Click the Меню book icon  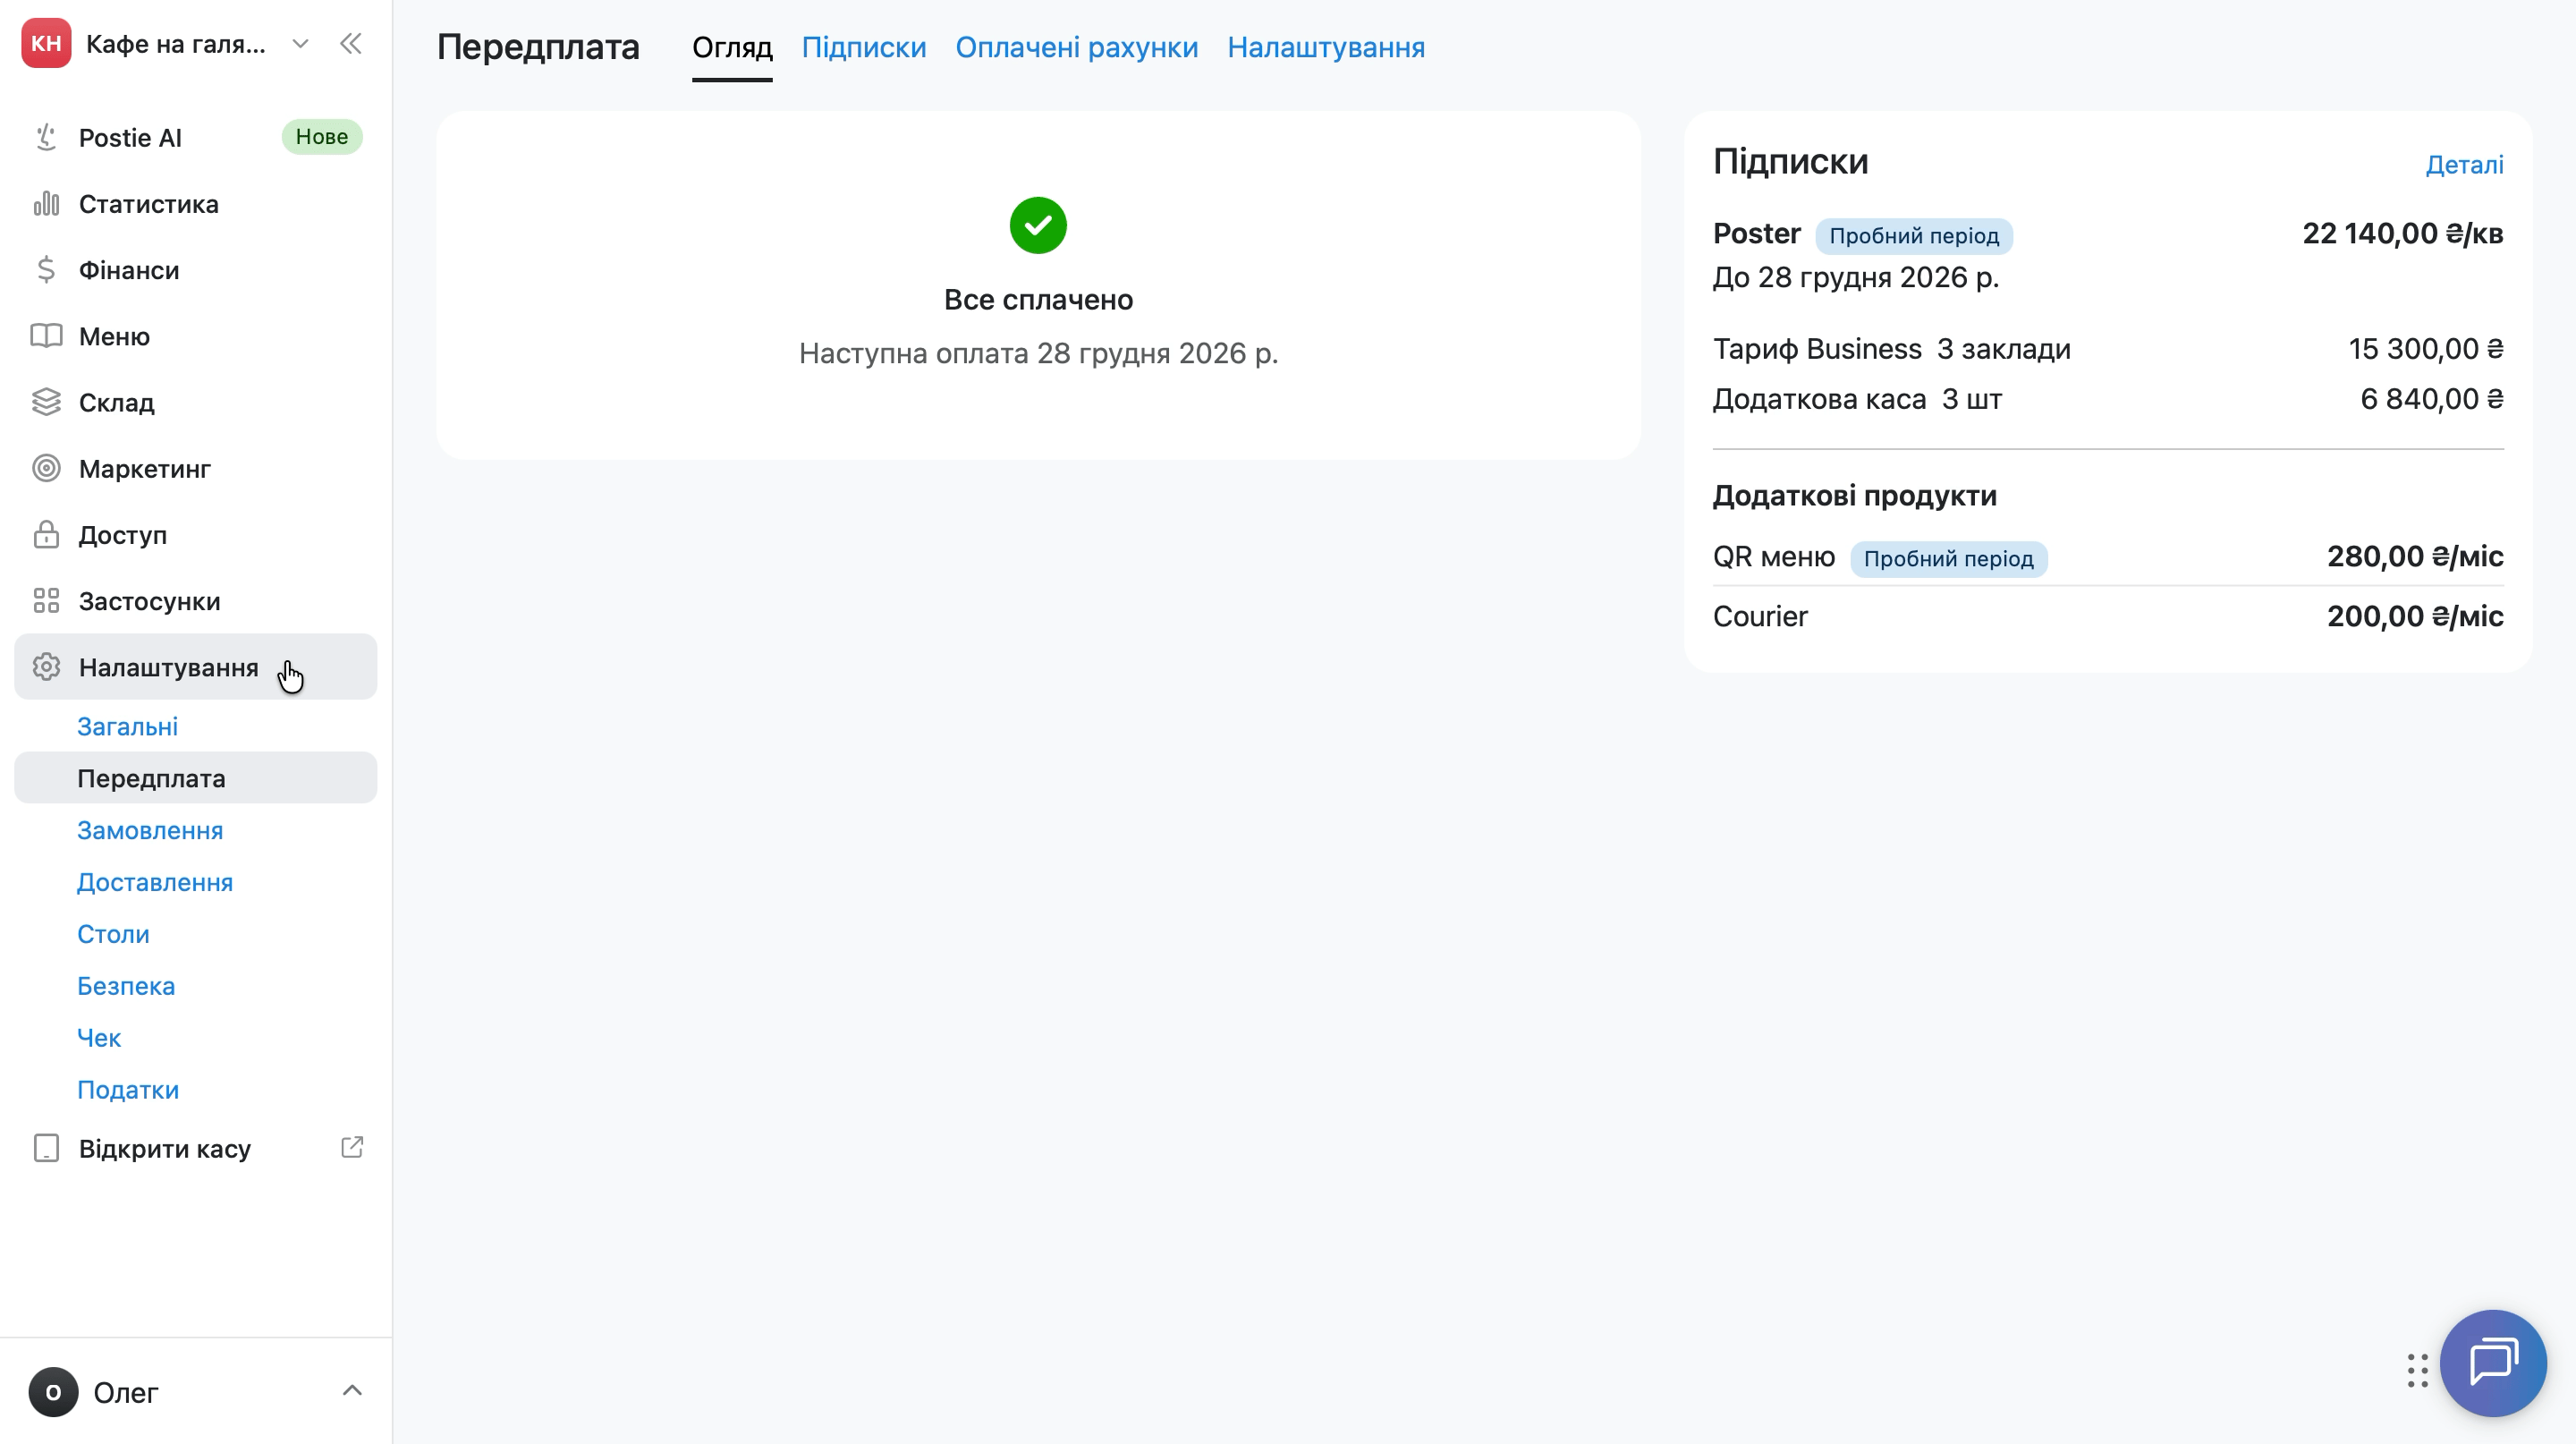click(x=46, y=336)
